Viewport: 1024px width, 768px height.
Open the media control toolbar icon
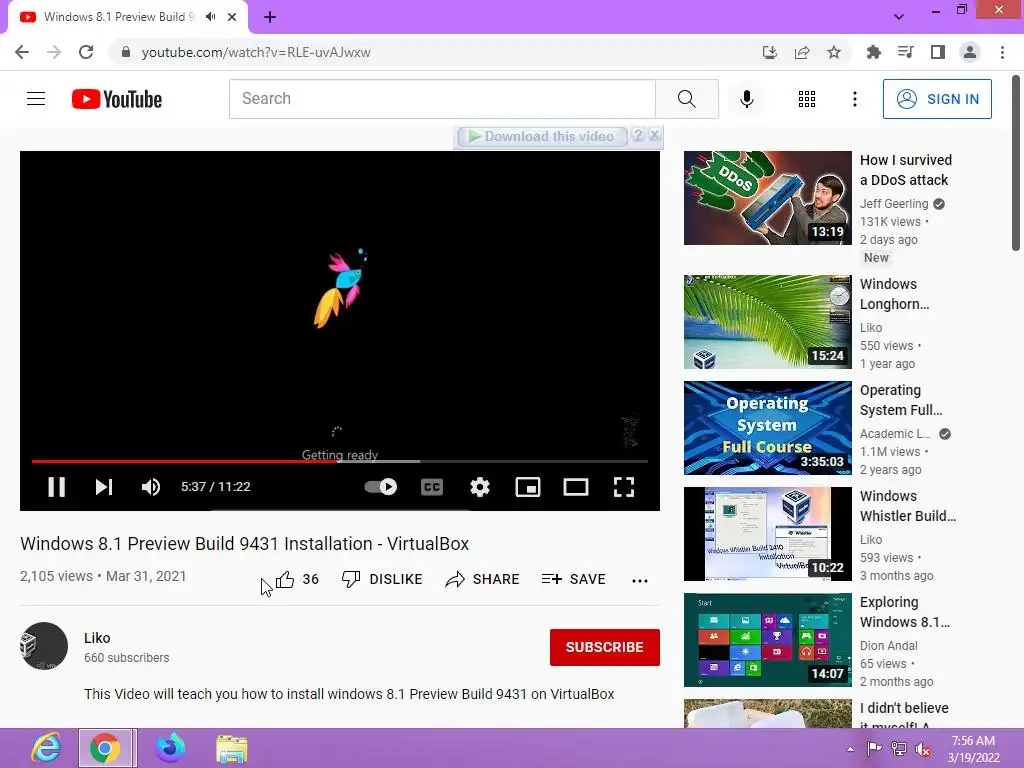(x=906, y=52)
